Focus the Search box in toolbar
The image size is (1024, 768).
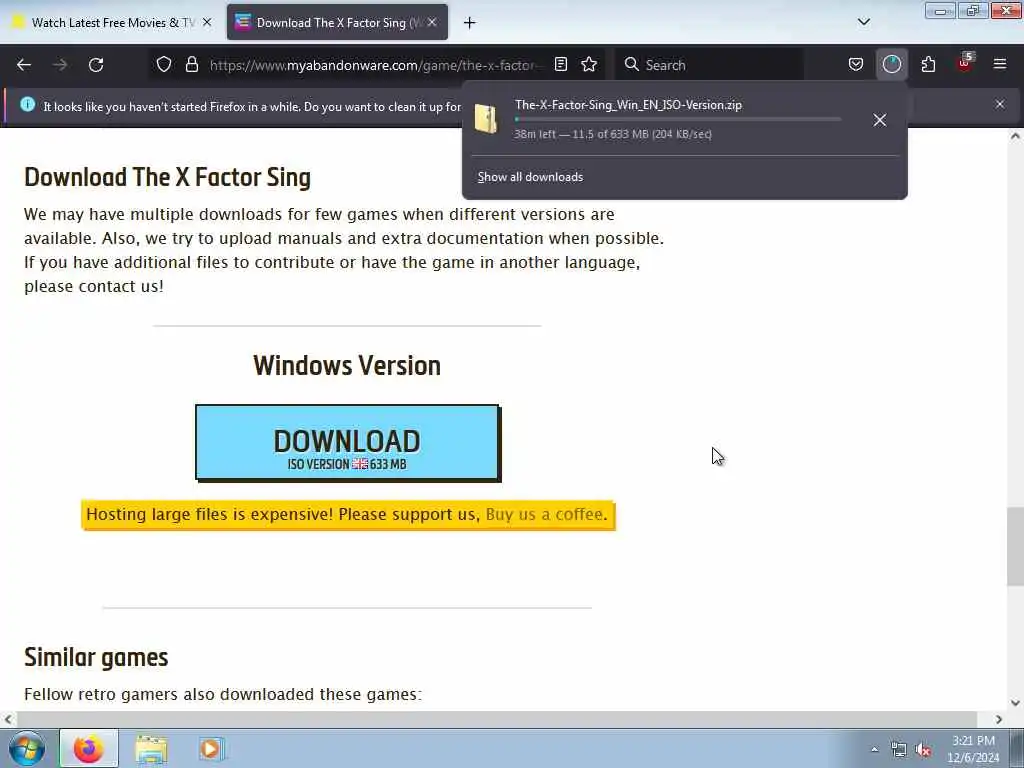click(709, 65)
